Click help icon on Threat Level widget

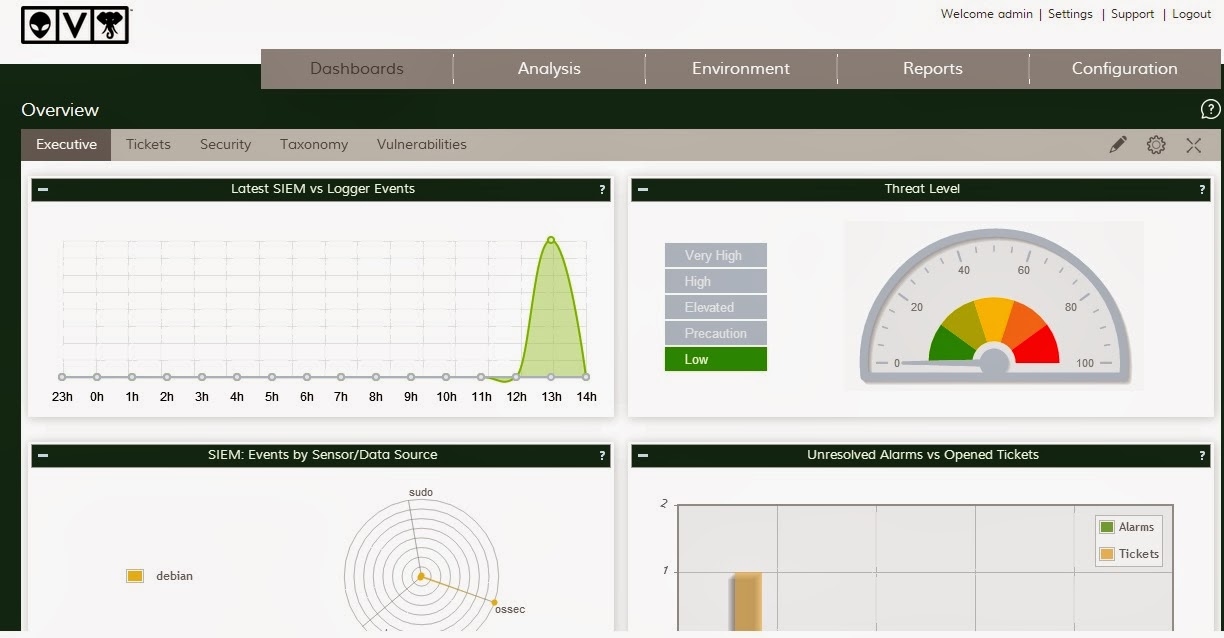click(1202, 189)
